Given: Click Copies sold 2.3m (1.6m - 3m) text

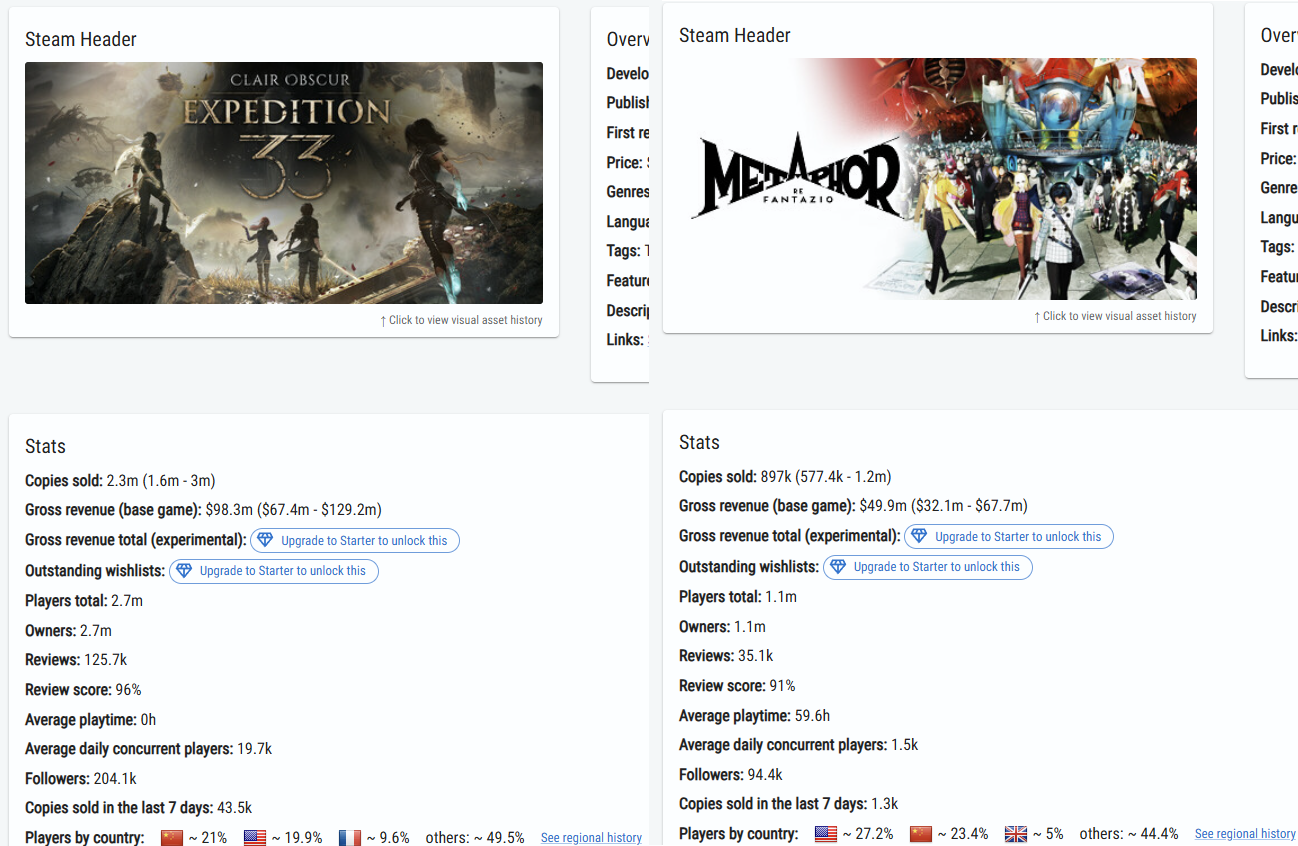Looking at the screenshot, I should point(120,481).
